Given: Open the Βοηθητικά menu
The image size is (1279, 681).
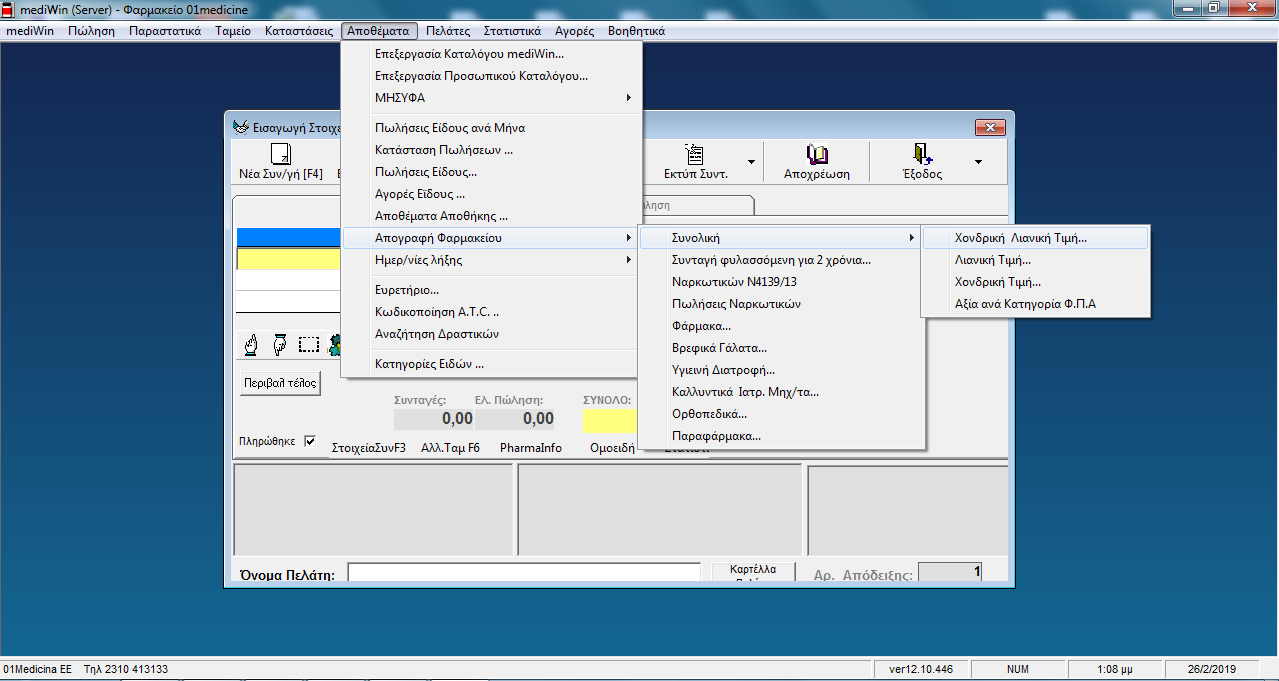Looking at the screenshot, I should click(x=636, y=31).
